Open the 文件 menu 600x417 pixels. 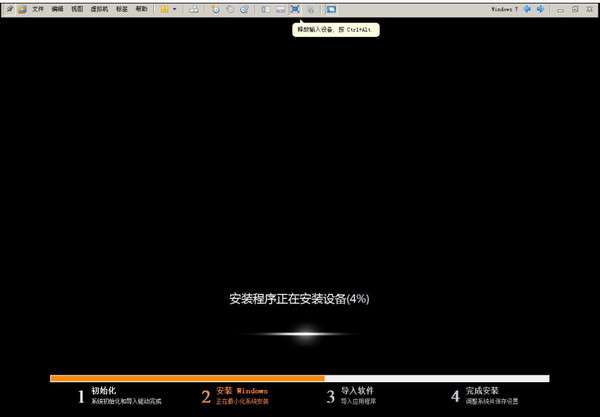click(x=38, y=9)
